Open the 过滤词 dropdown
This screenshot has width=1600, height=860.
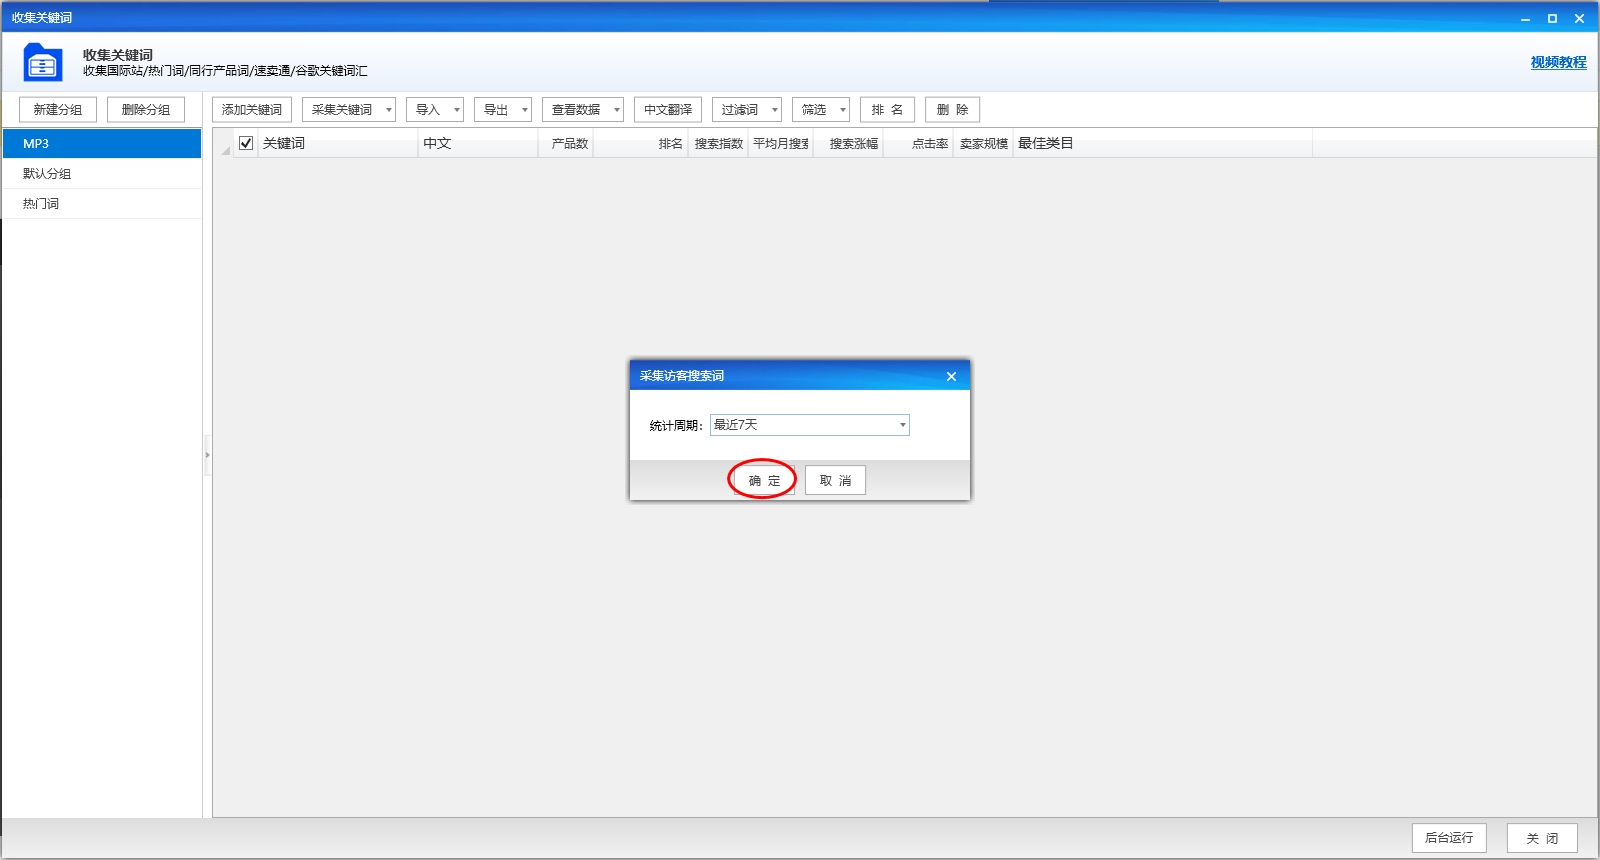pyautogui.click(x=747, y=110)
